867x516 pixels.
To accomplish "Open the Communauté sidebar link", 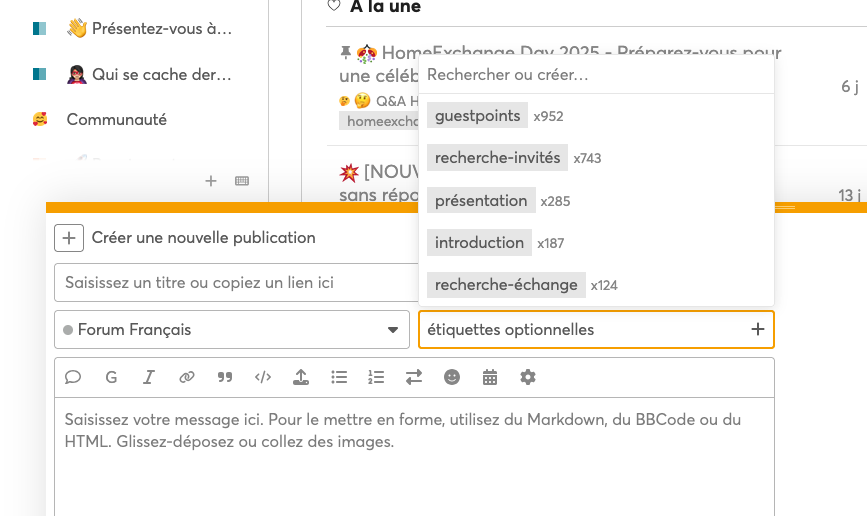I will (116, 120).
